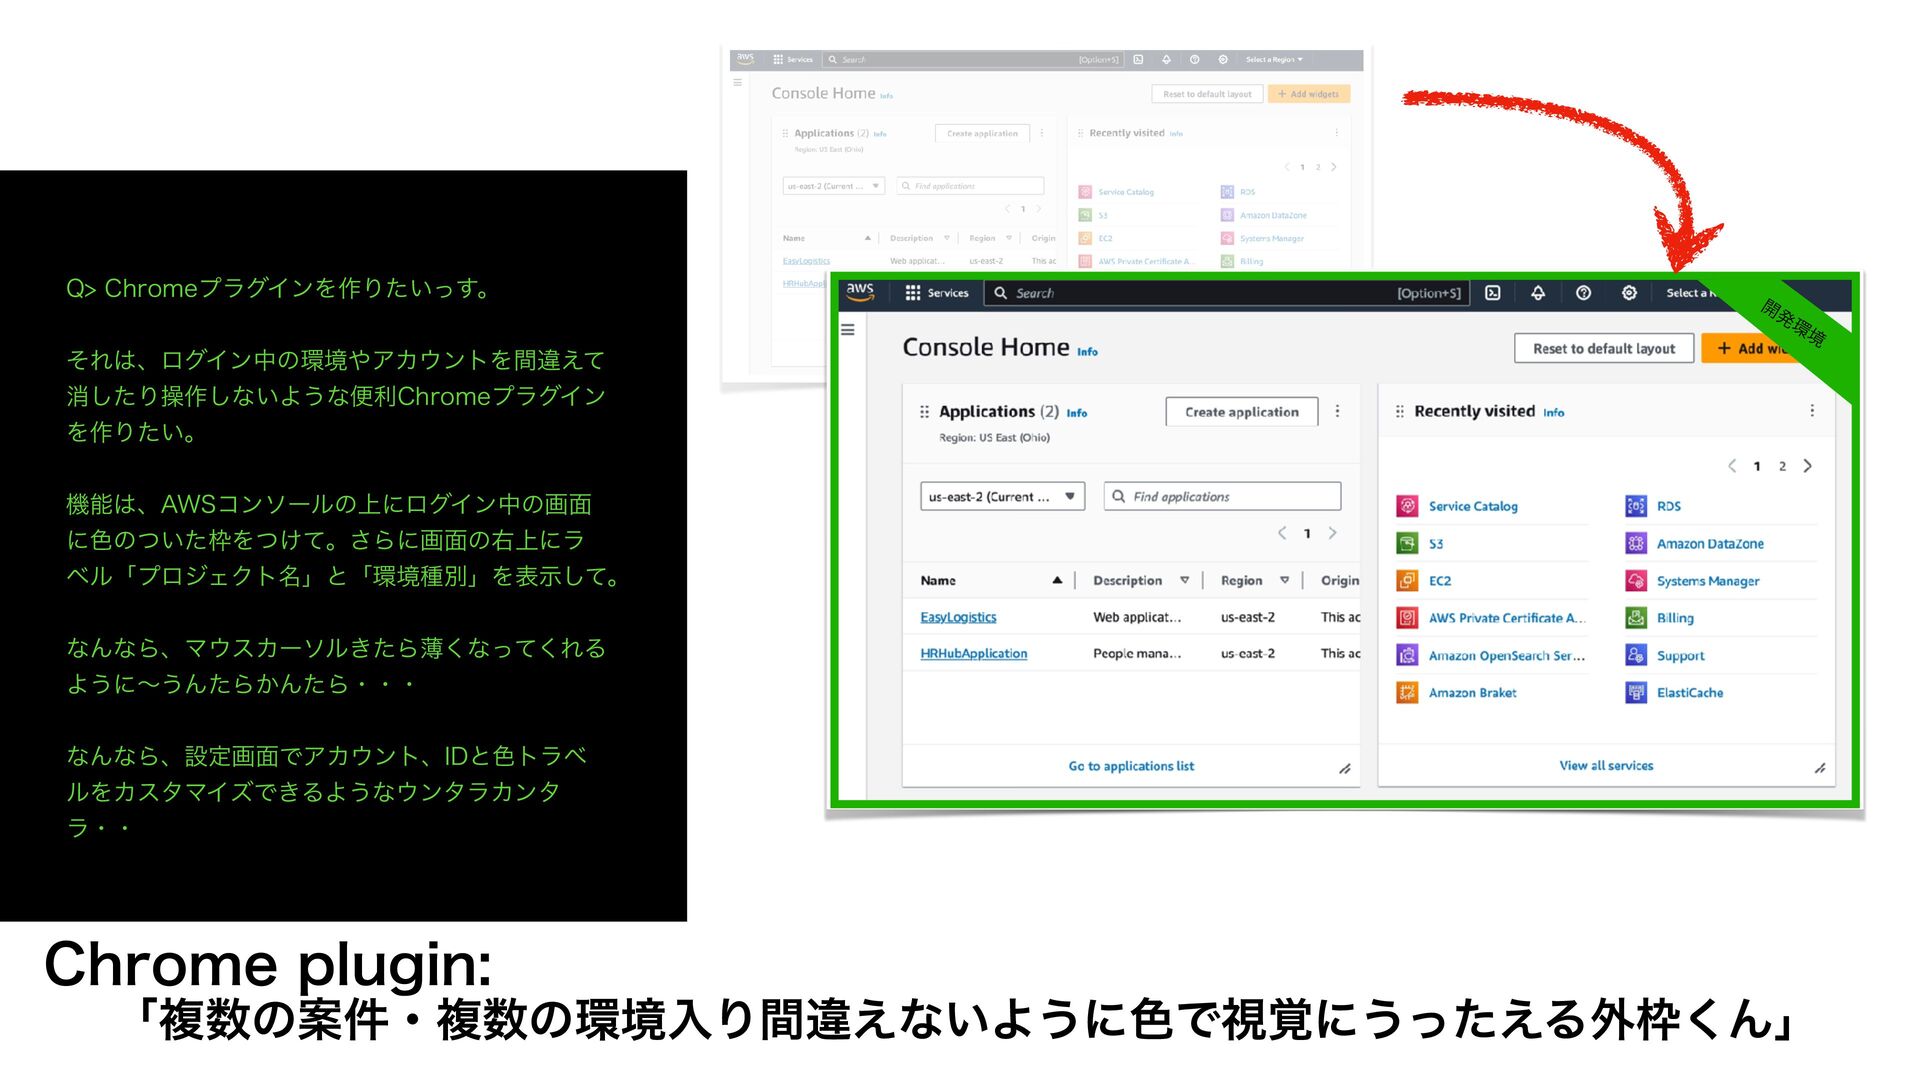Click the ElastiCache service icon
1920x1080 pixels.
[1636, 692]
